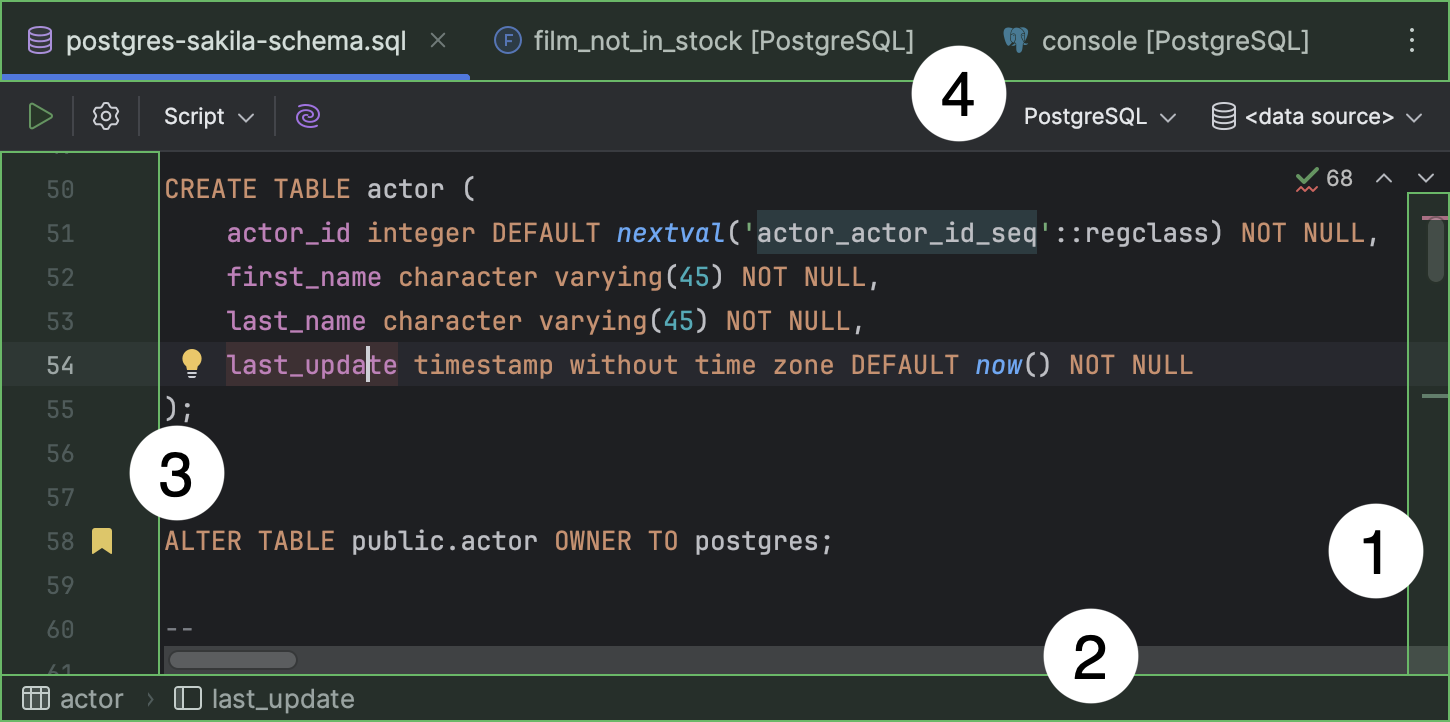The width and height of the screenshot is (1450, 722).
Task: Open run configuration settings via gear icon
Action: 105,115
